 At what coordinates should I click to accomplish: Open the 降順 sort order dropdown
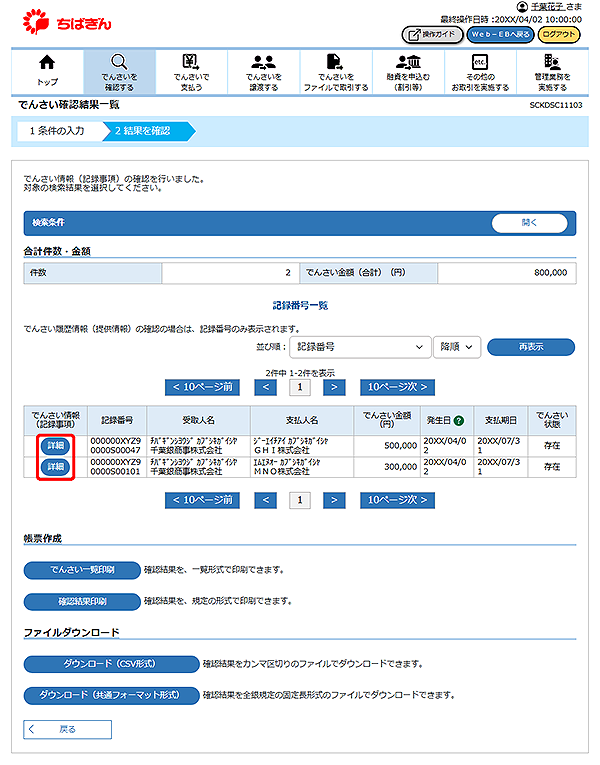pos(457,347)
